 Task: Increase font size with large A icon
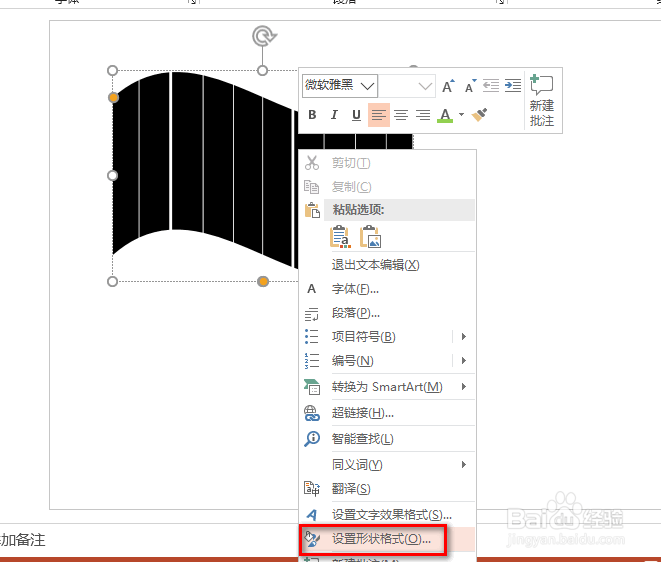pos(448,86)
